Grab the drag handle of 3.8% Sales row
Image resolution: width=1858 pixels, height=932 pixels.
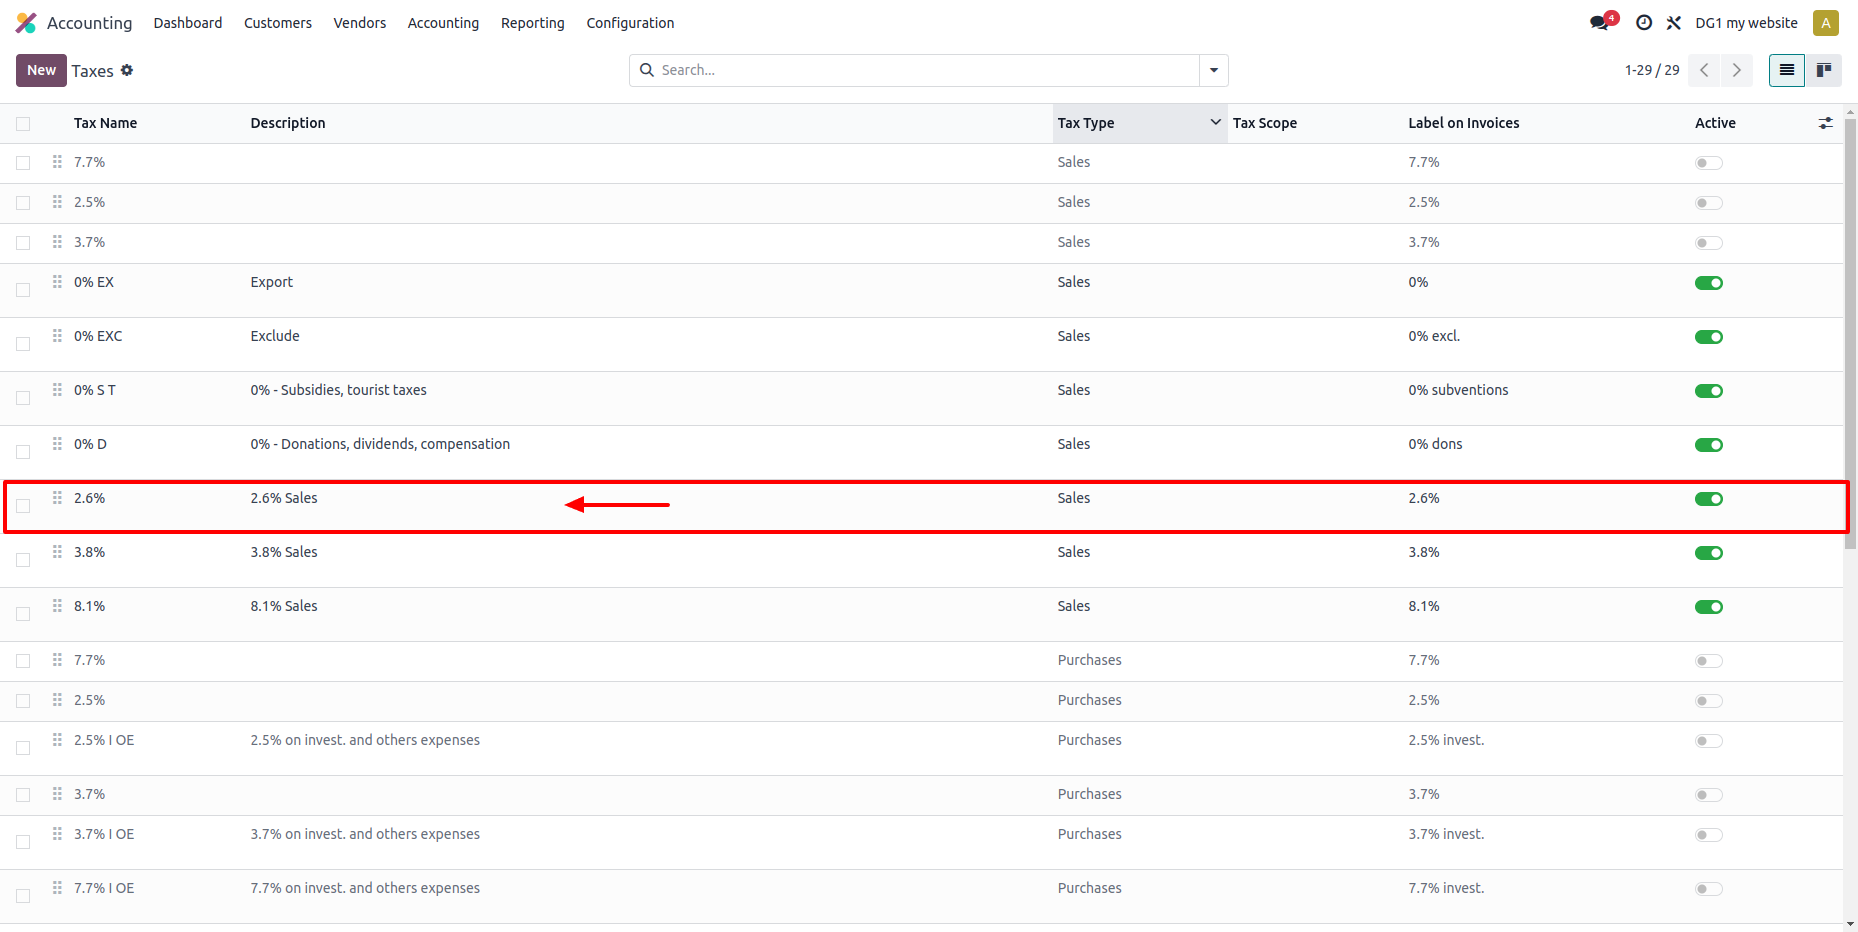tap(57, 552)
